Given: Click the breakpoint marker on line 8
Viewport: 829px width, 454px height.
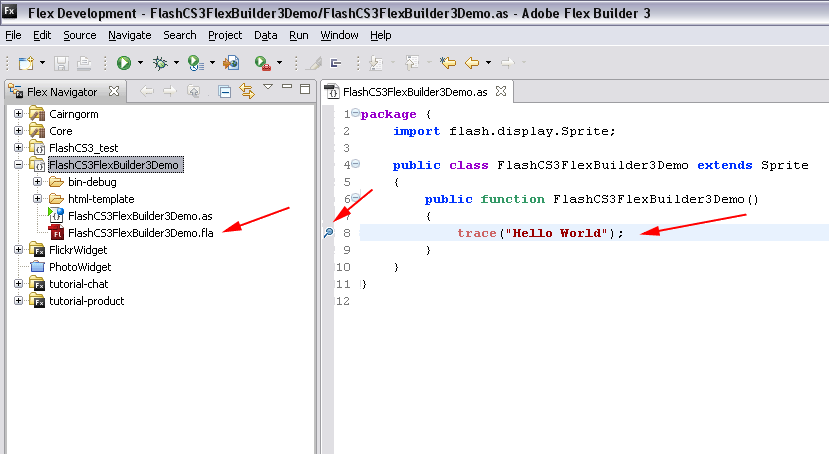Looking at the screenshot, I should (328, 233).
